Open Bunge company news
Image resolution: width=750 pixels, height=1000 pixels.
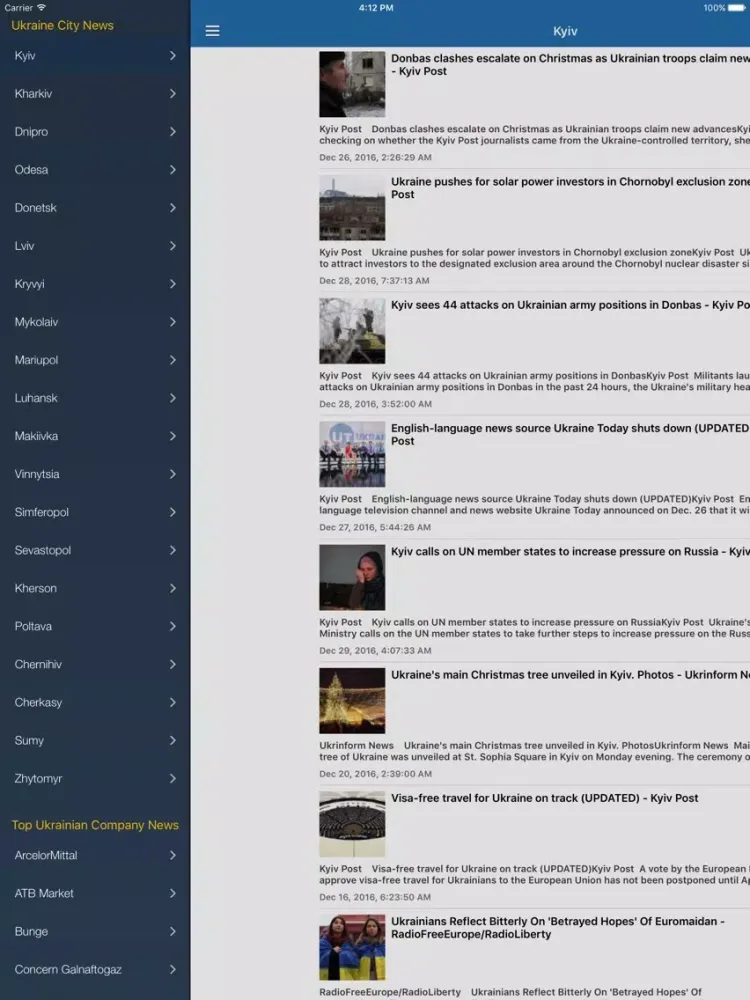(x=95, y=931)
